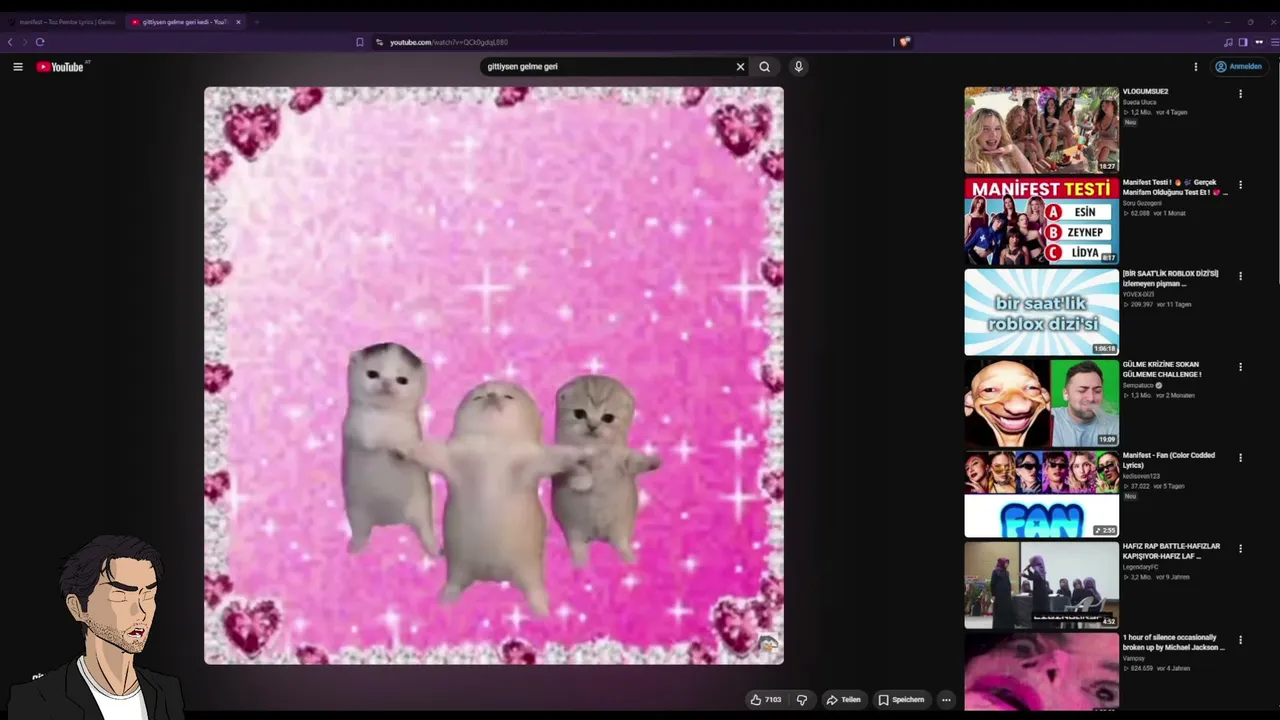
Task: Dislike the video with thumbs down
Action: click(802, 700)
